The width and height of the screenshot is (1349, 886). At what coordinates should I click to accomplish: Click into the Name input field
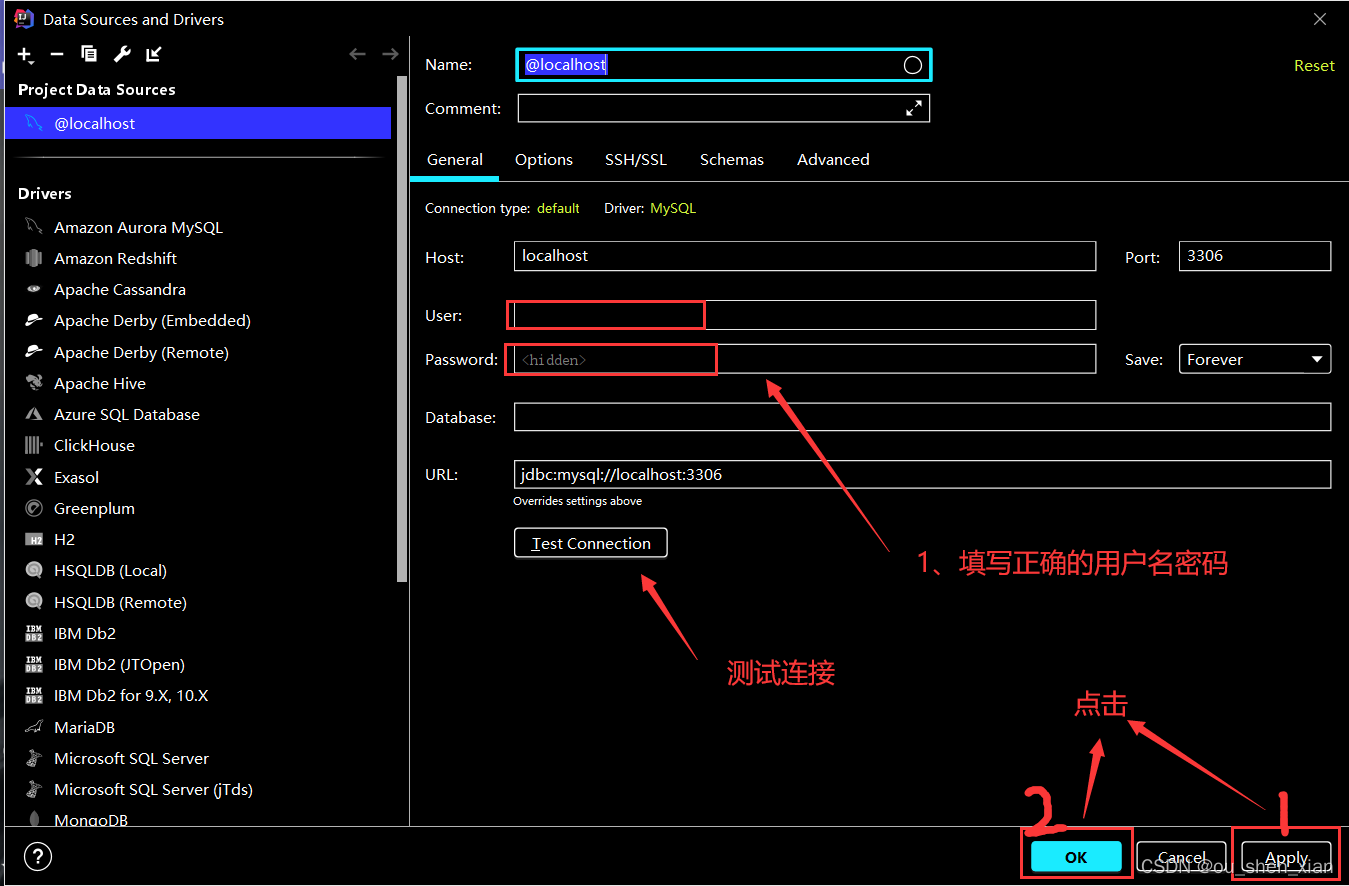click(724, 65)
